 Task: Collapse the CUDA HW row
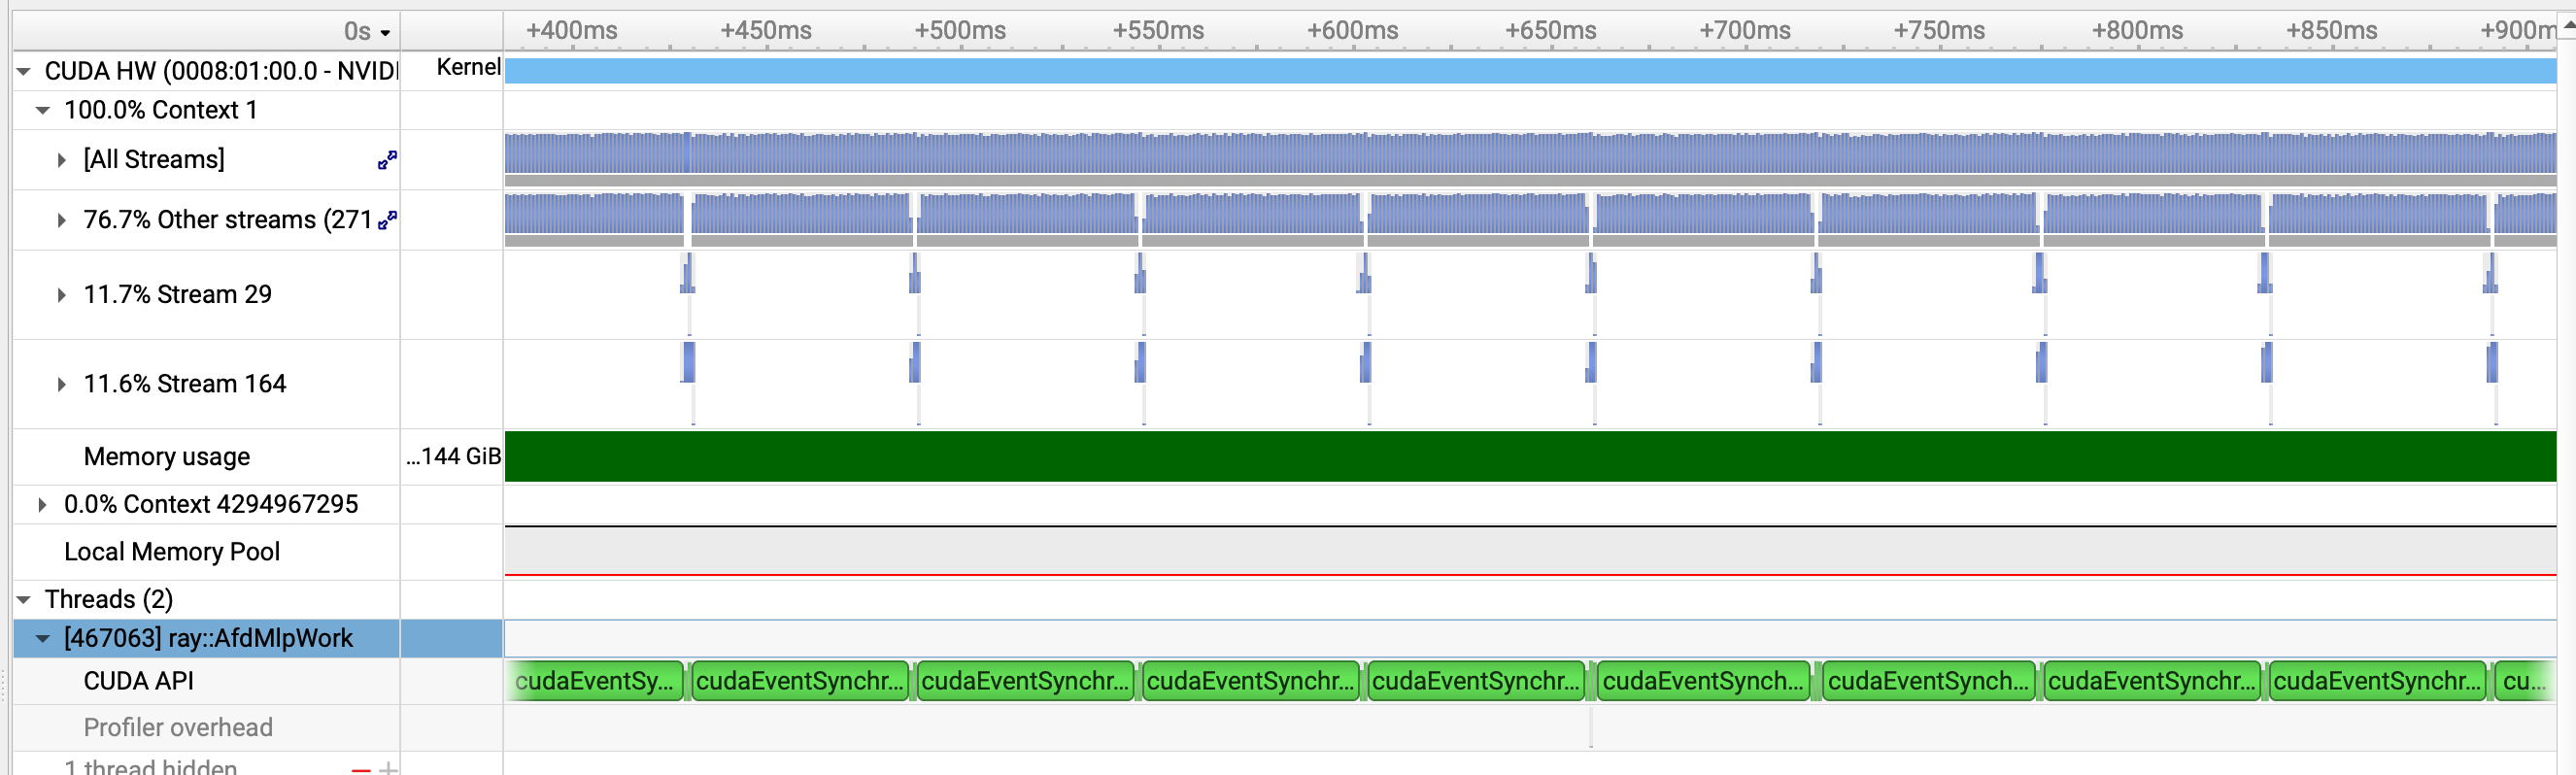[x=24, y=72]
